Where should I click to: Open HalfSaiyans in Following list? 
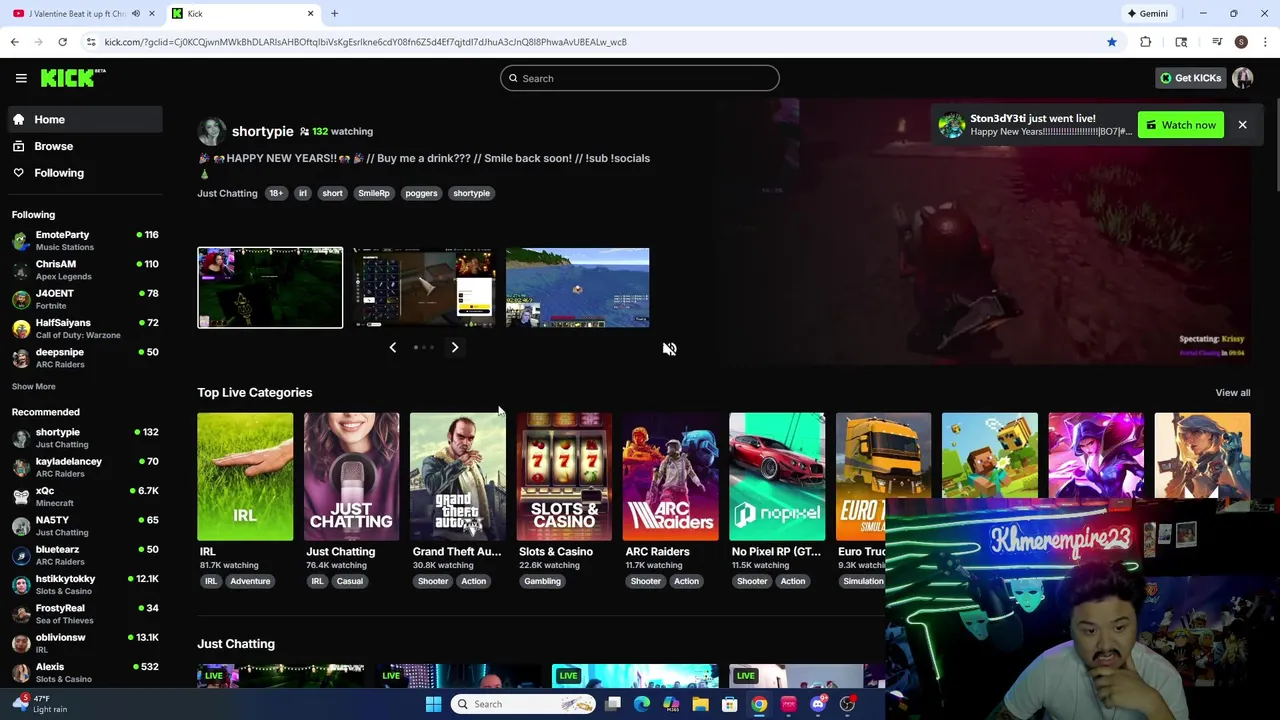pyautogui.click(x=84, y=328)
